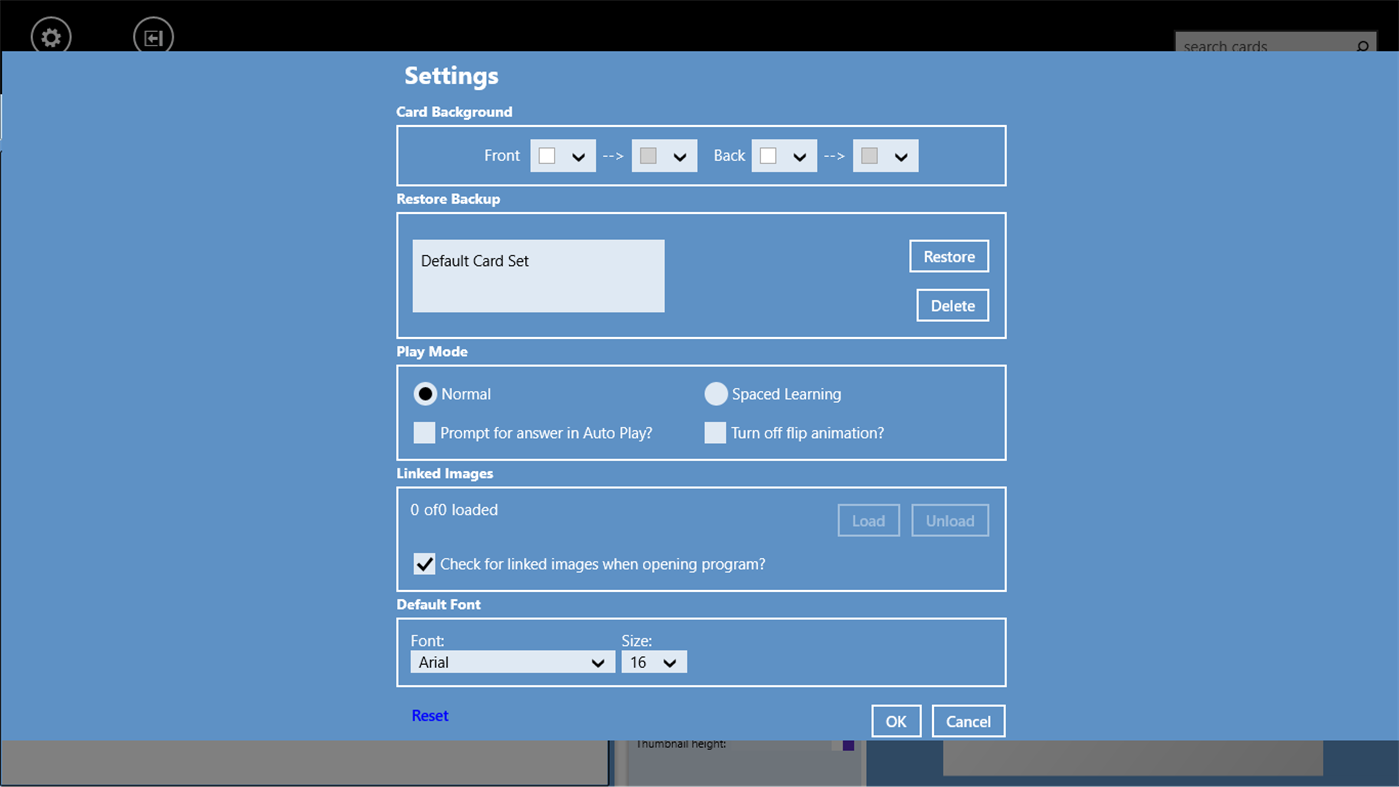Uncheck 'Check for linked images when opening program?'
Screen dimensions: 1399x787
(424, 563)
